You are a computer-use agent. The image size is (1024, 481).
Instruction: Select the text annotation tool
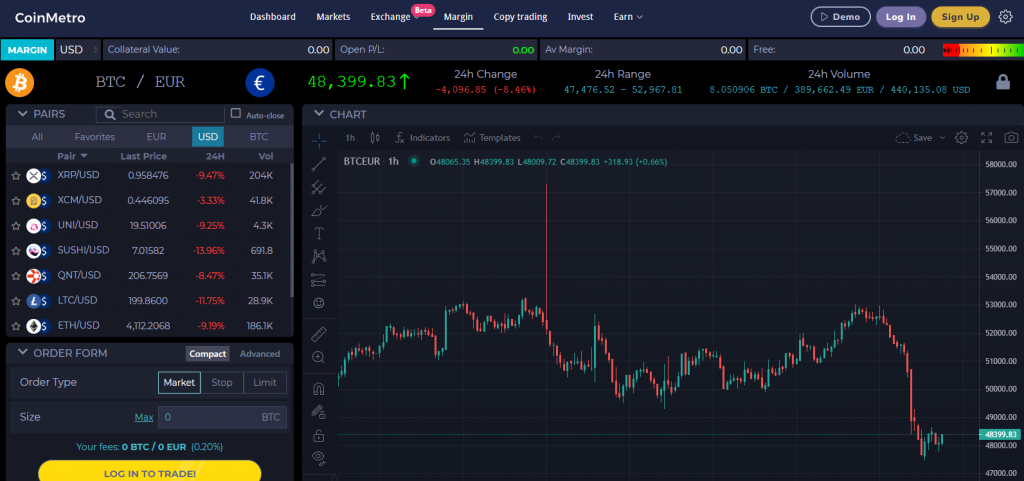[319, 233]
